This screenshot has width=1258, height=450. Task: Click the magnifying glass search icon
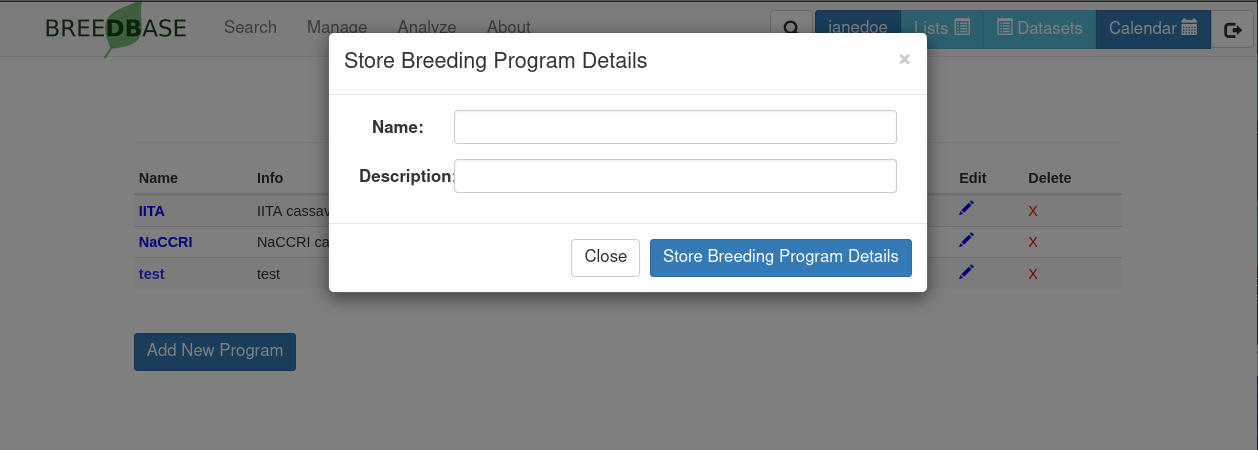[x=791, y=29]
